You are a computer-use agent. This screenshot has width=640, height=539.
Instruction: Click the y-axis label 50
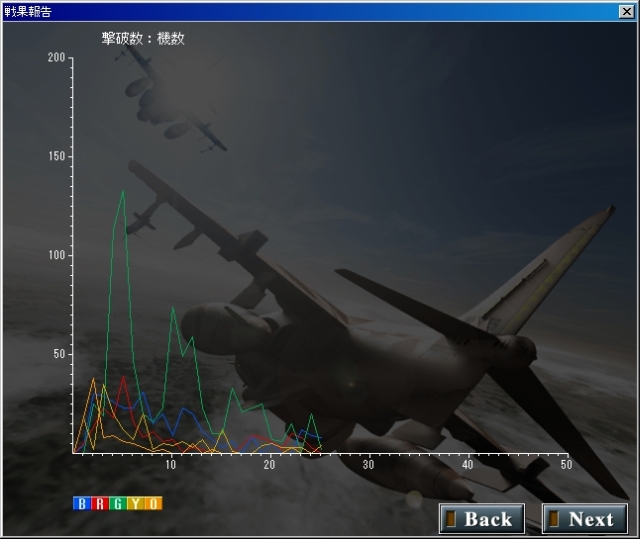pyautogui.click(x=60, y=354)
